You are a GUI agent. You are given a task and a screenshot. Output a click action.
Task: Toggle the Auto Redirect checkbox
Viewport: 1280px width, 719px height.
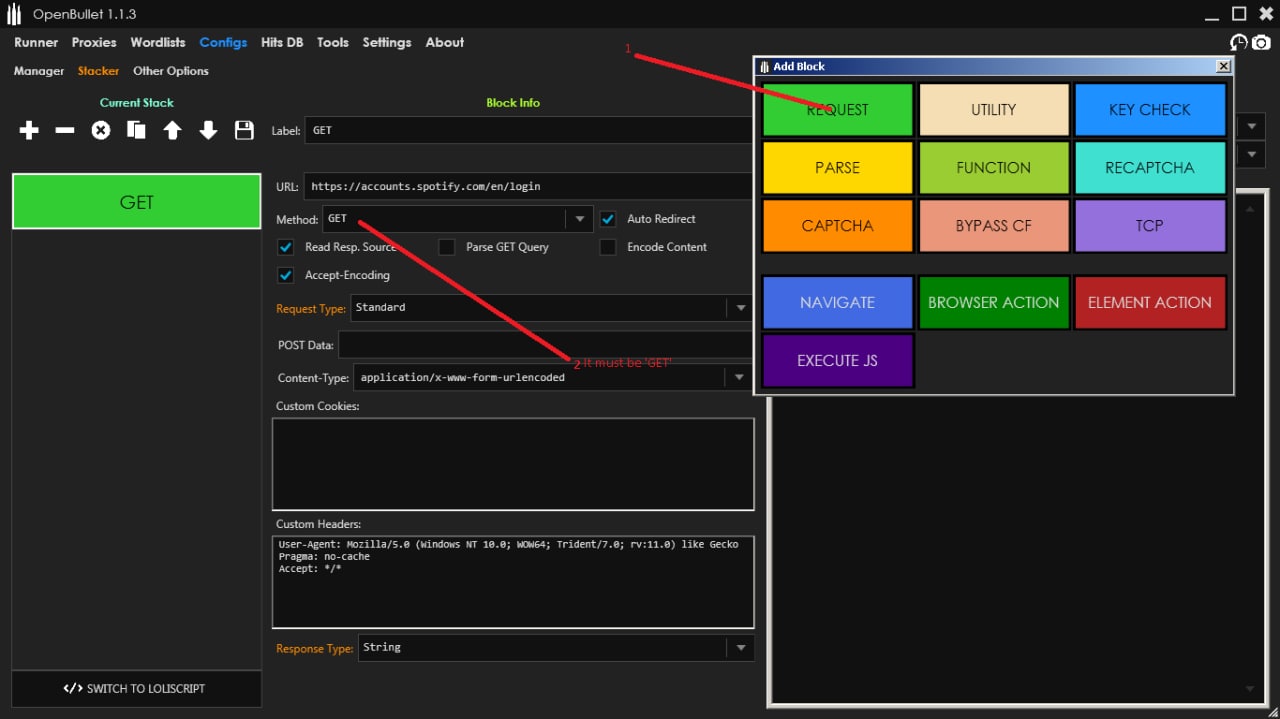[608, 219]
